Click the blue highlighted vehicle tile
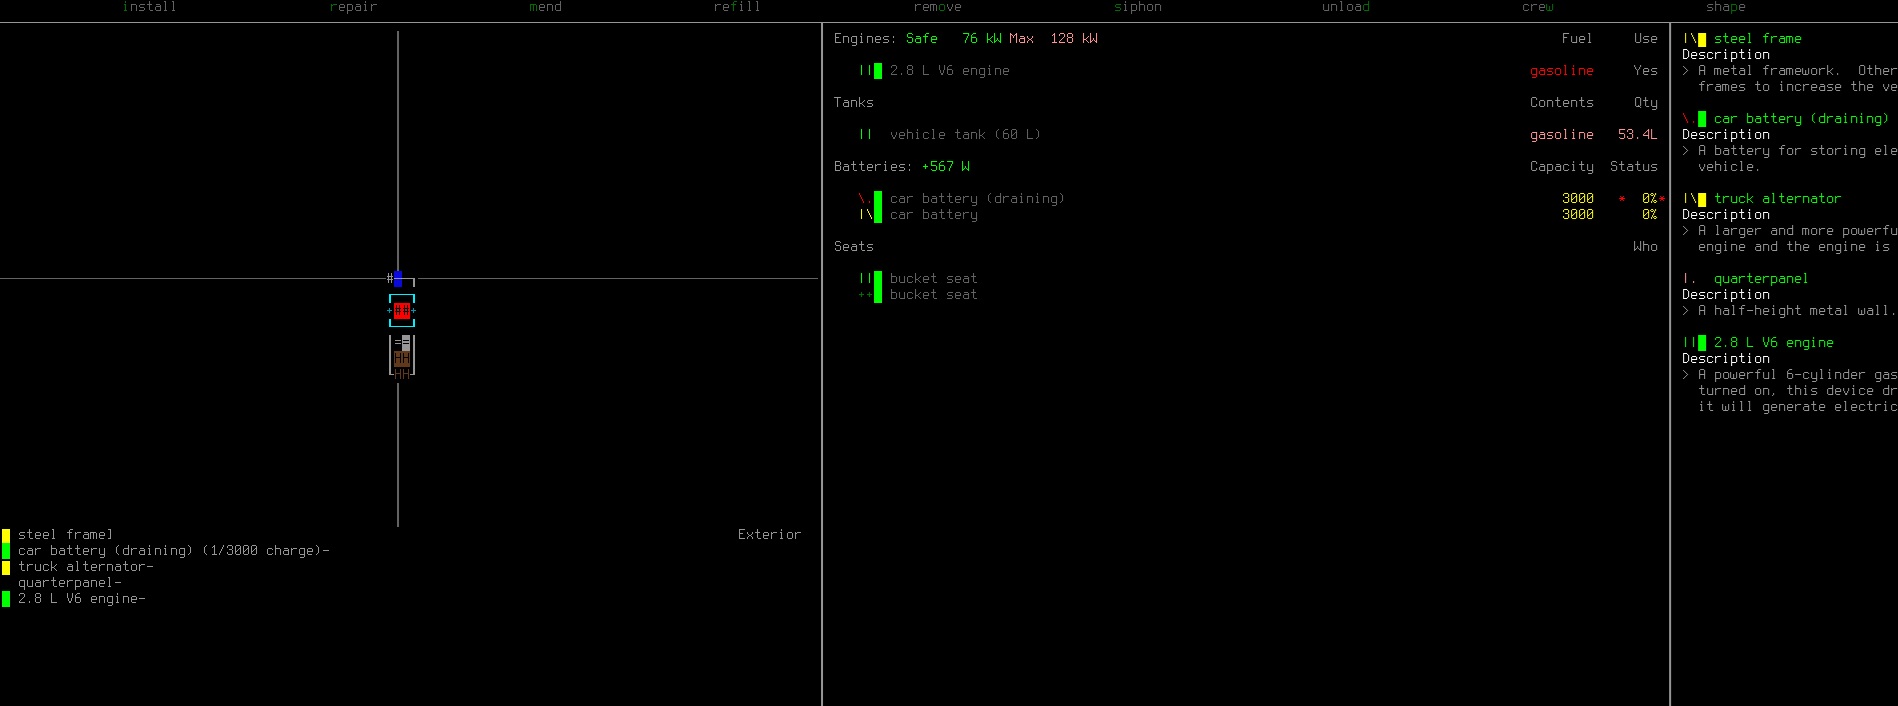Image resolution: width=1898 pixels, height=706 pixels. 398,279
